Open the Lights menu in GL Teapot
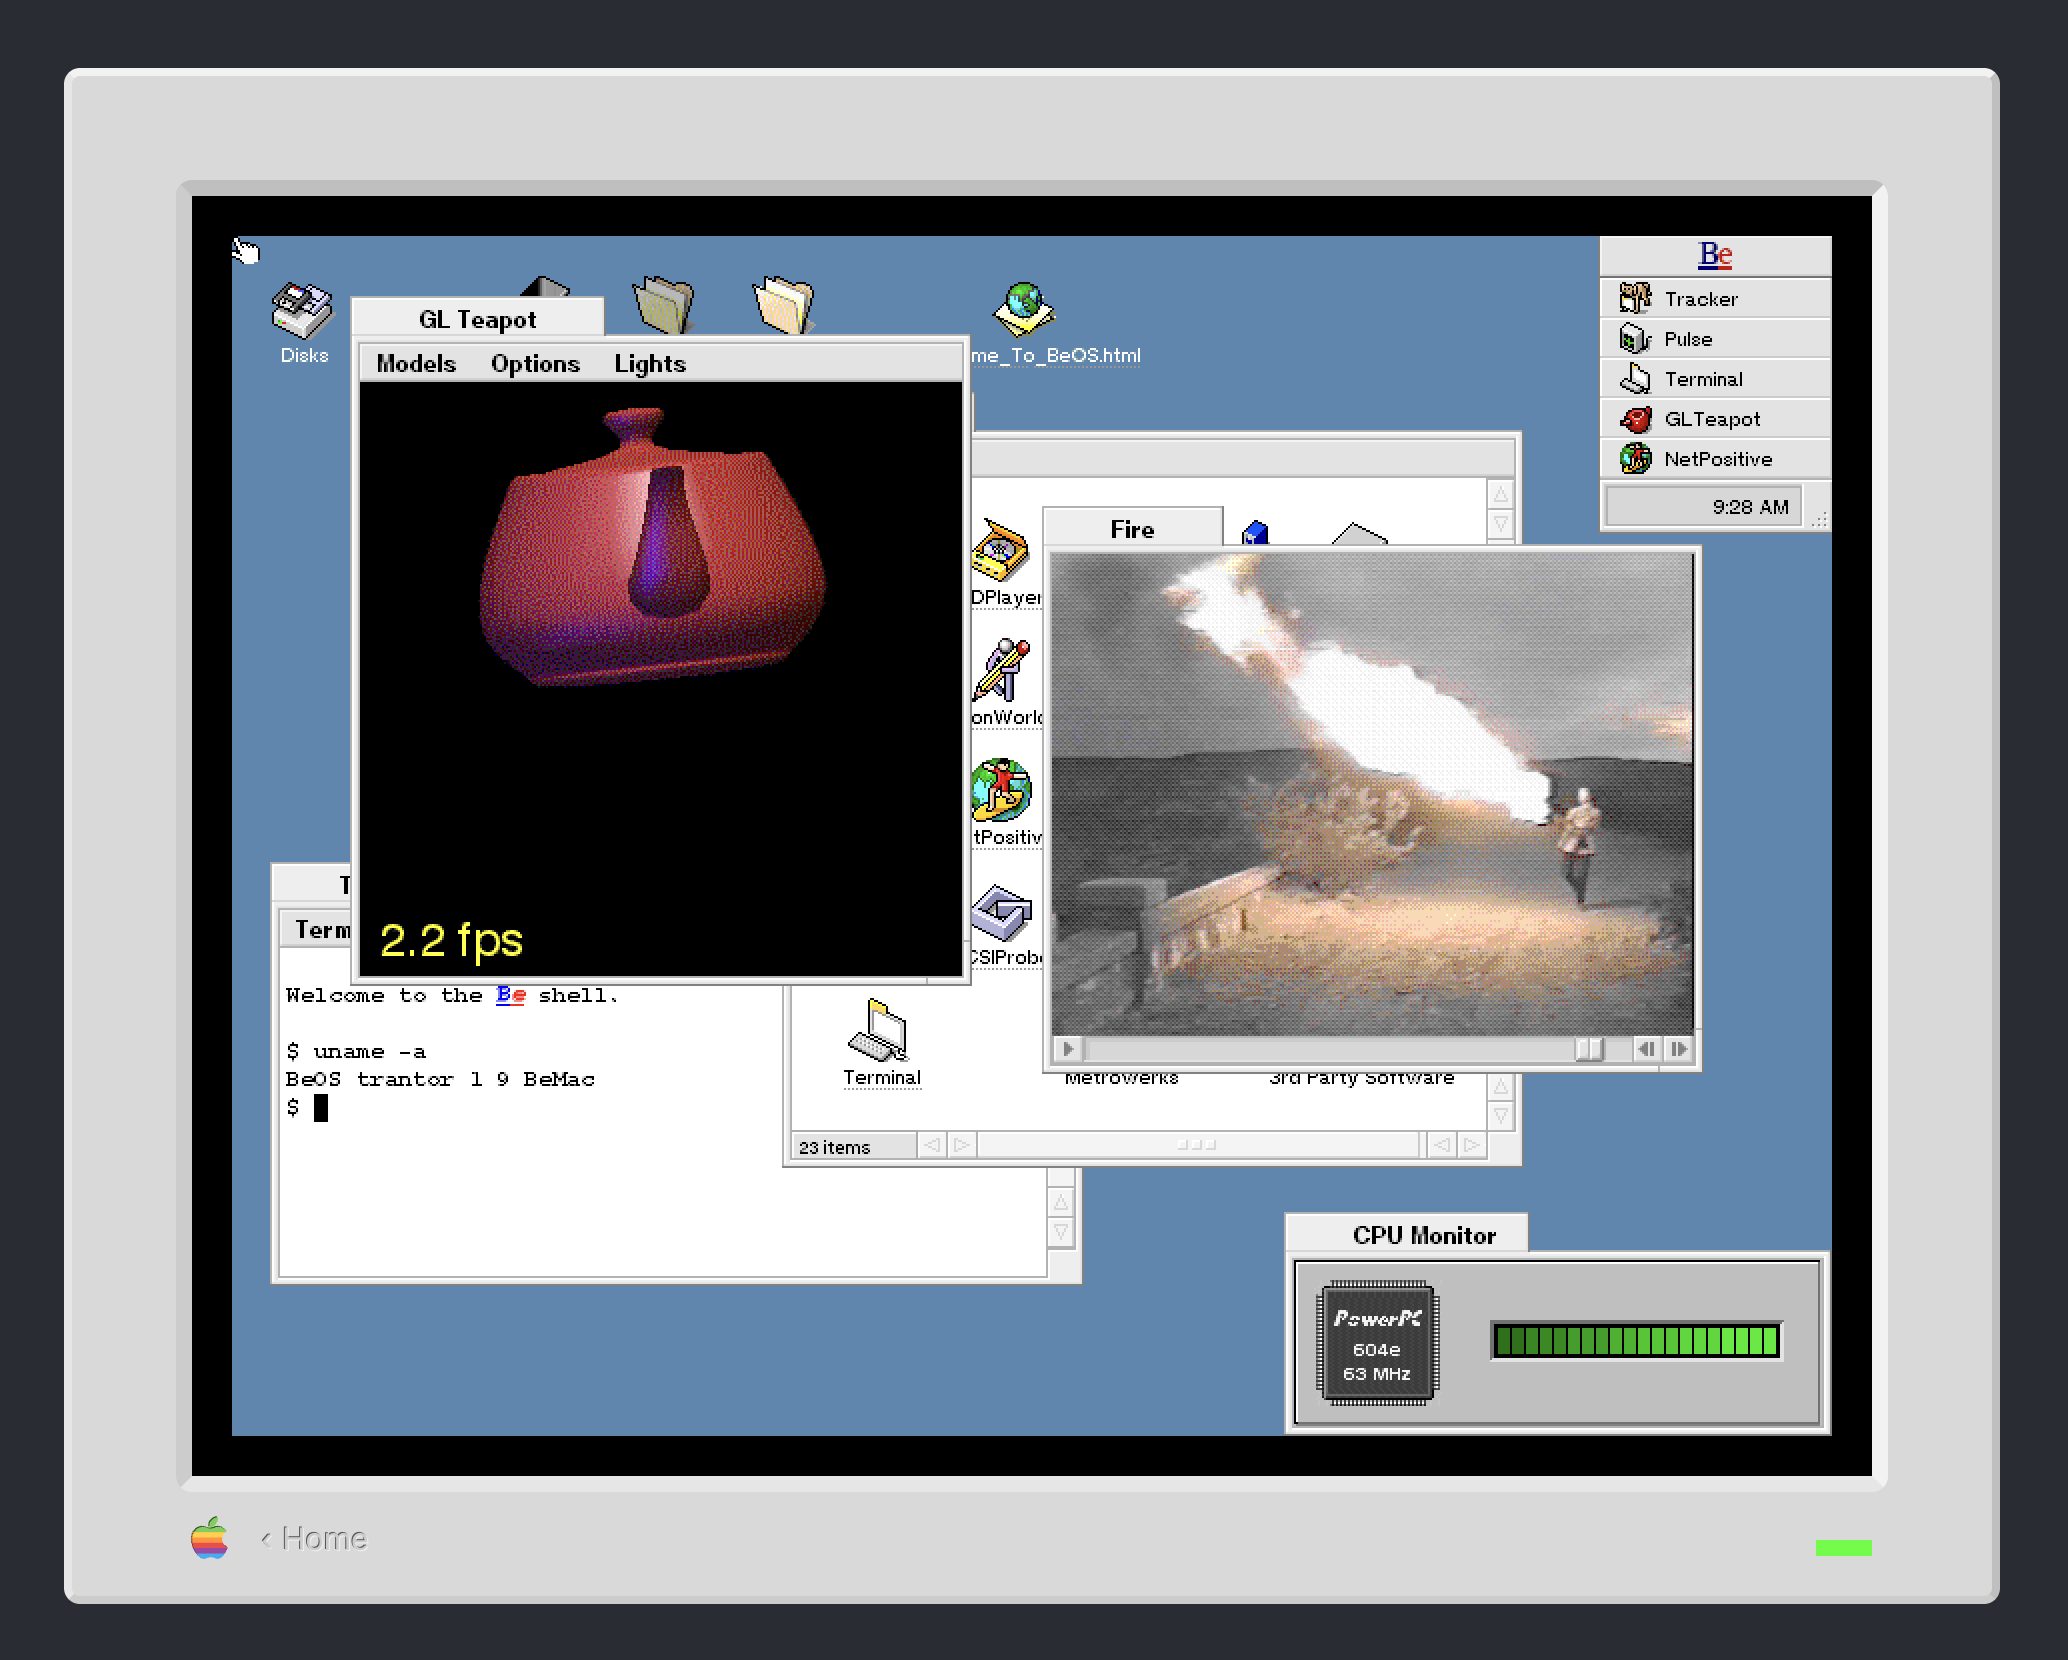The height and width of the screenshot is (1660, 2068). pos(650,364)
